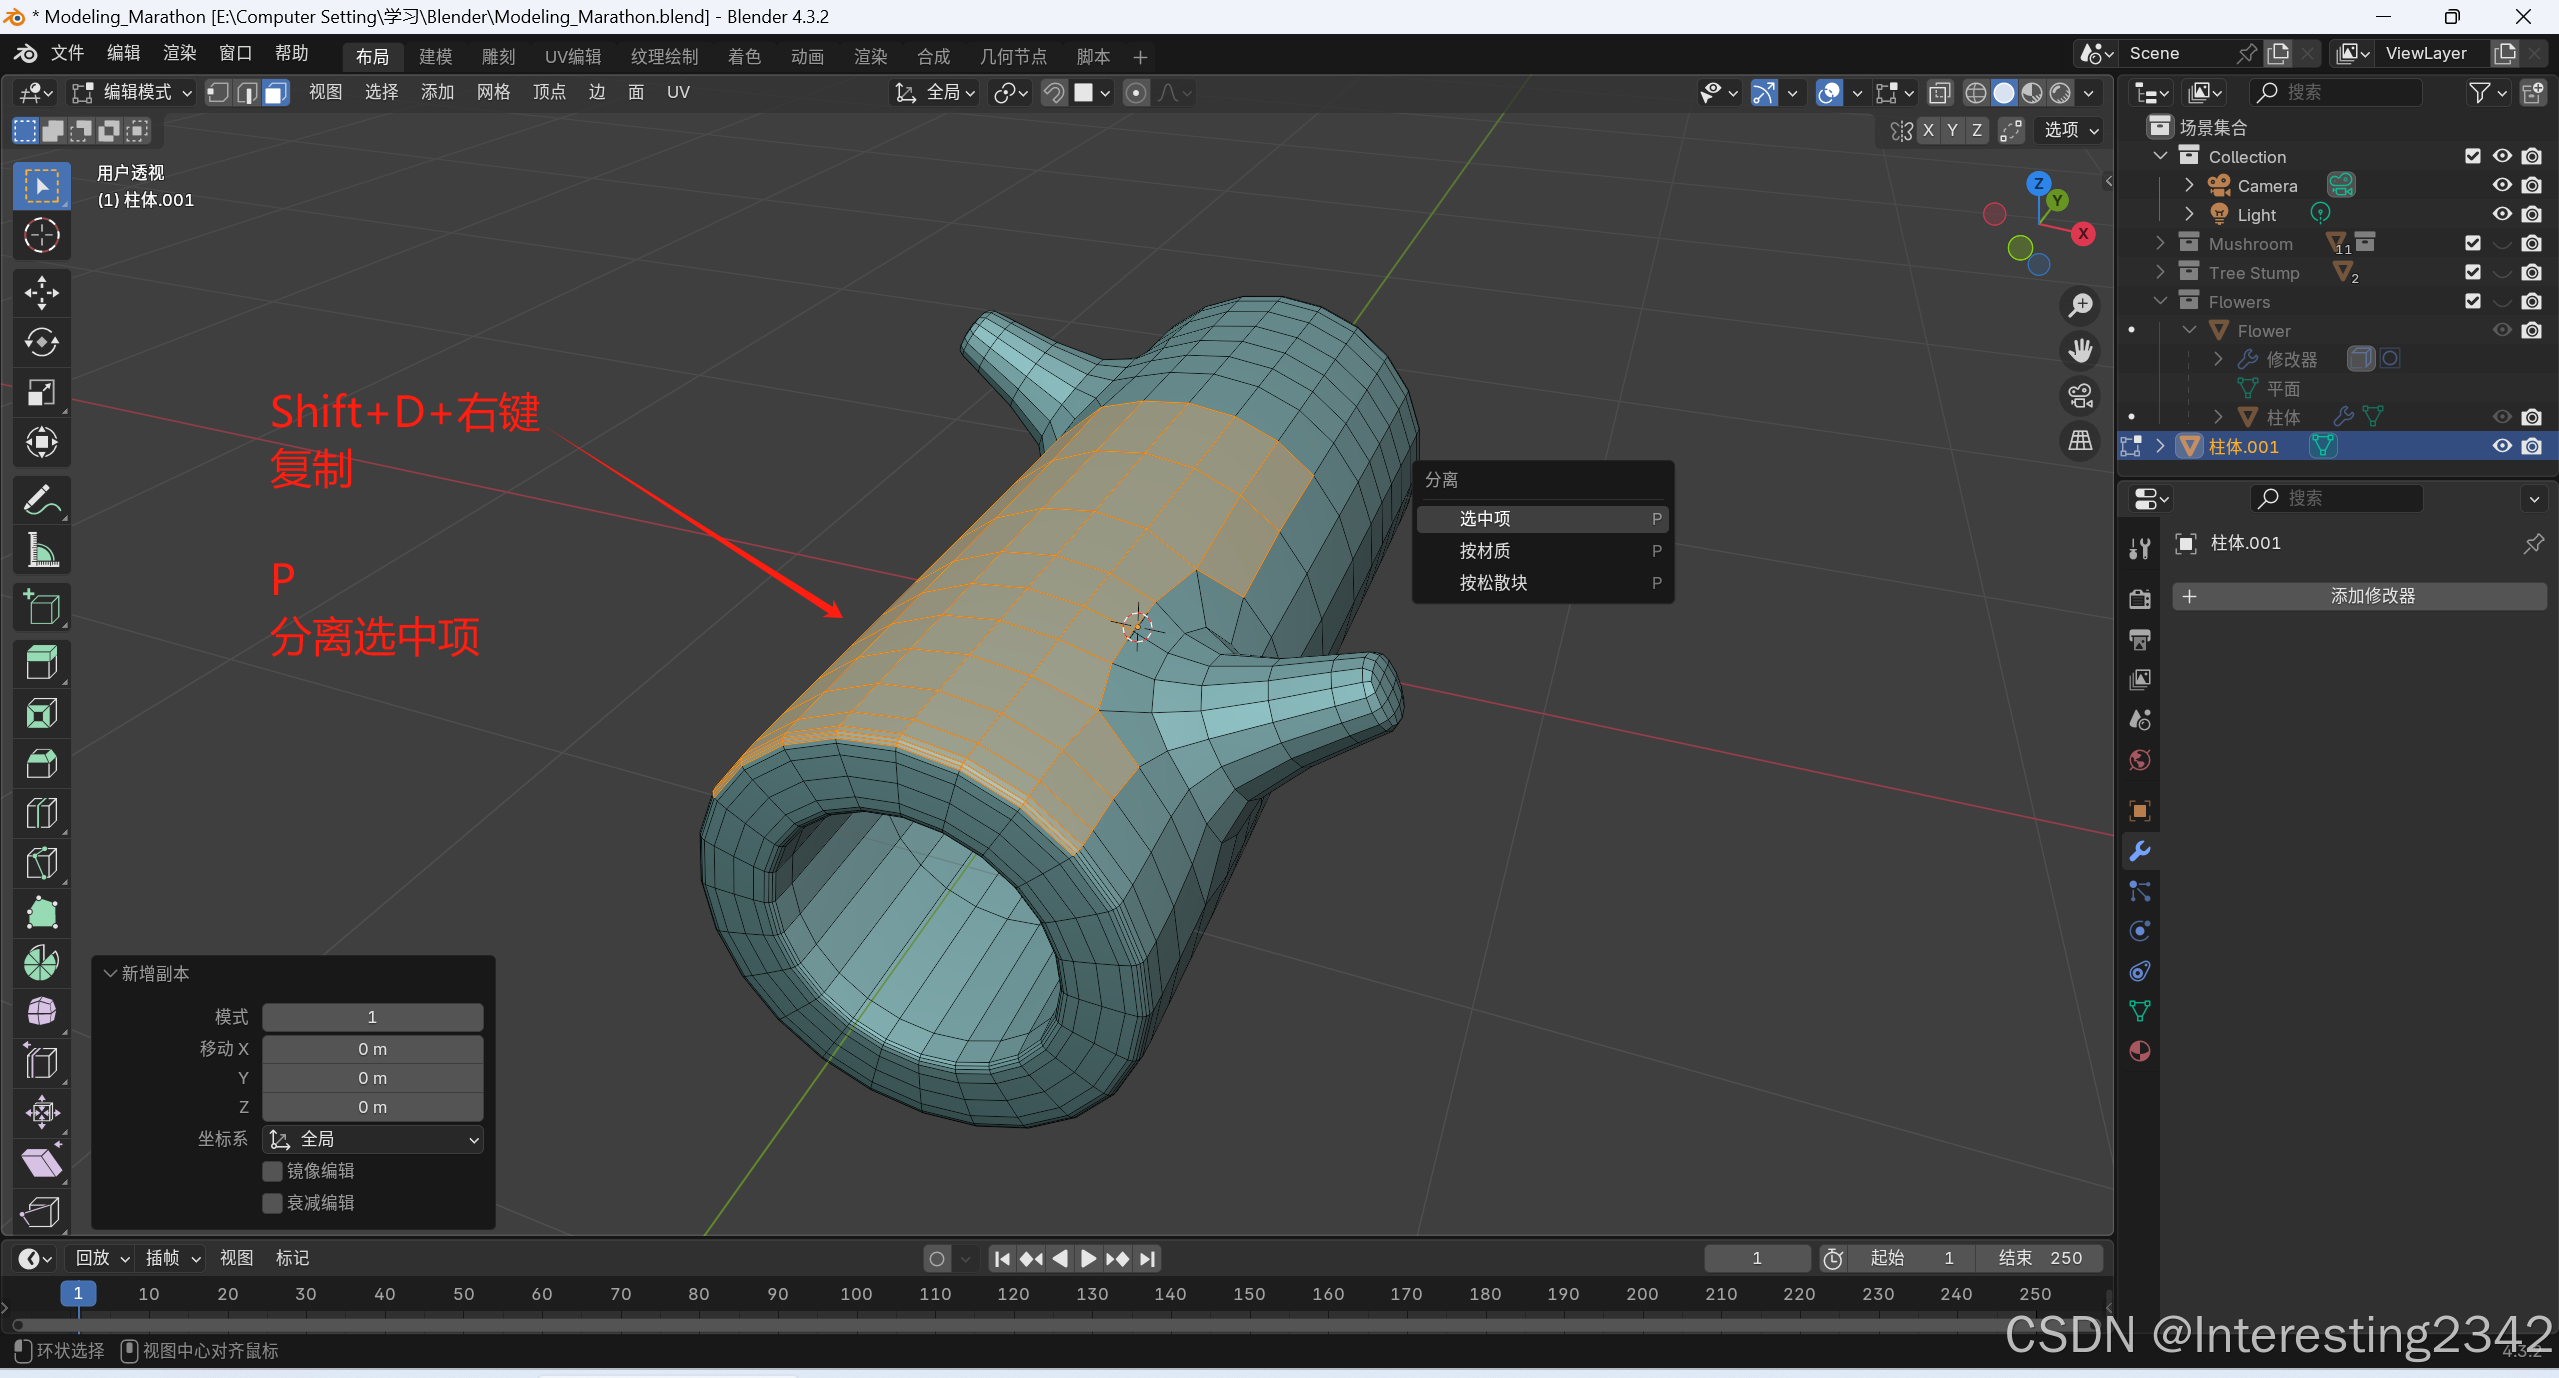Switch to face select mode
Viewport: 2559px width, 1378px height.
pyautogui.click(x=277, y=93)
